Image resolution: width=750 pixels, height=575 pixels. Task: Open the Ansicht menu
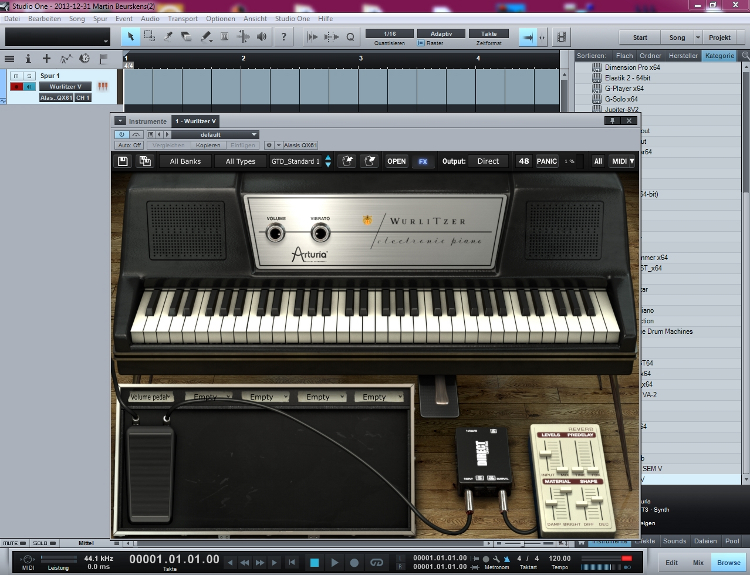pos(255,19)
